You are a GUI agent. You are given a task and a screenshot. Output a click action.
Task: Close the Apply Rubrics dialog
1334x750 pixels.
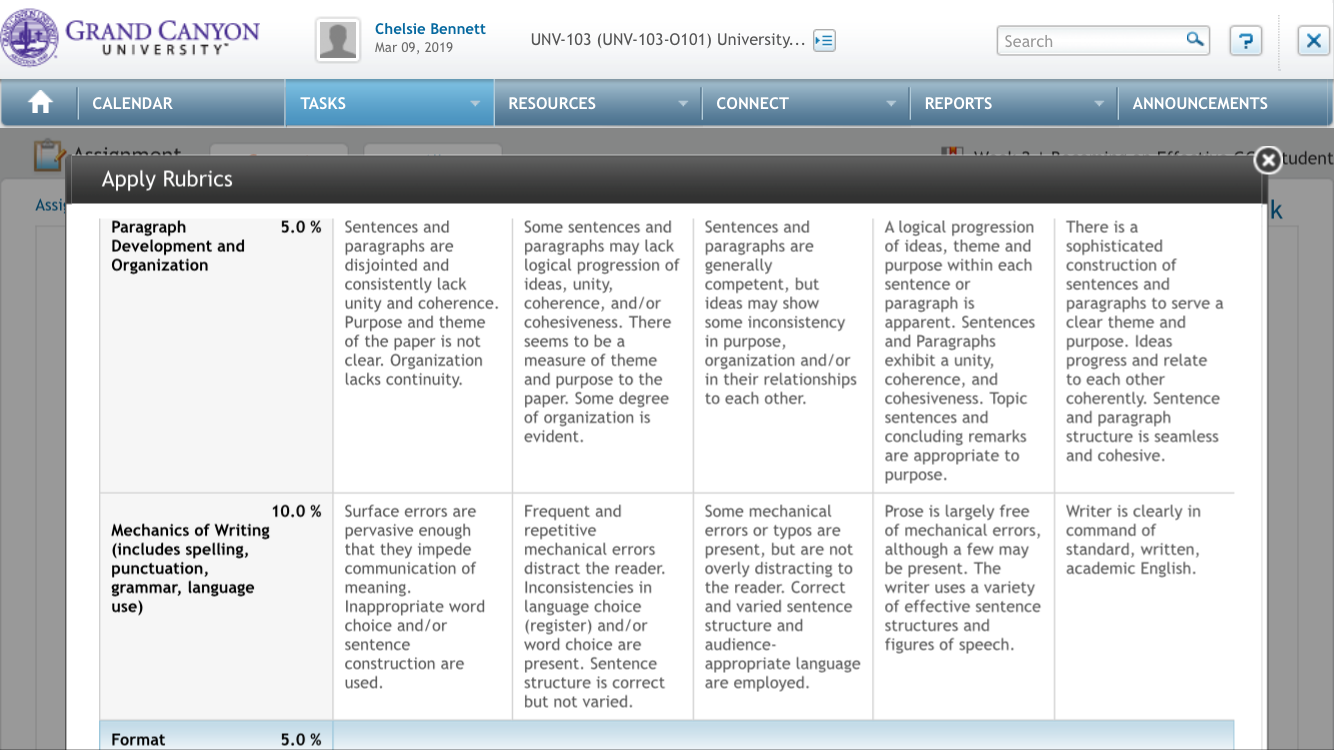[x=1268, y=159]
